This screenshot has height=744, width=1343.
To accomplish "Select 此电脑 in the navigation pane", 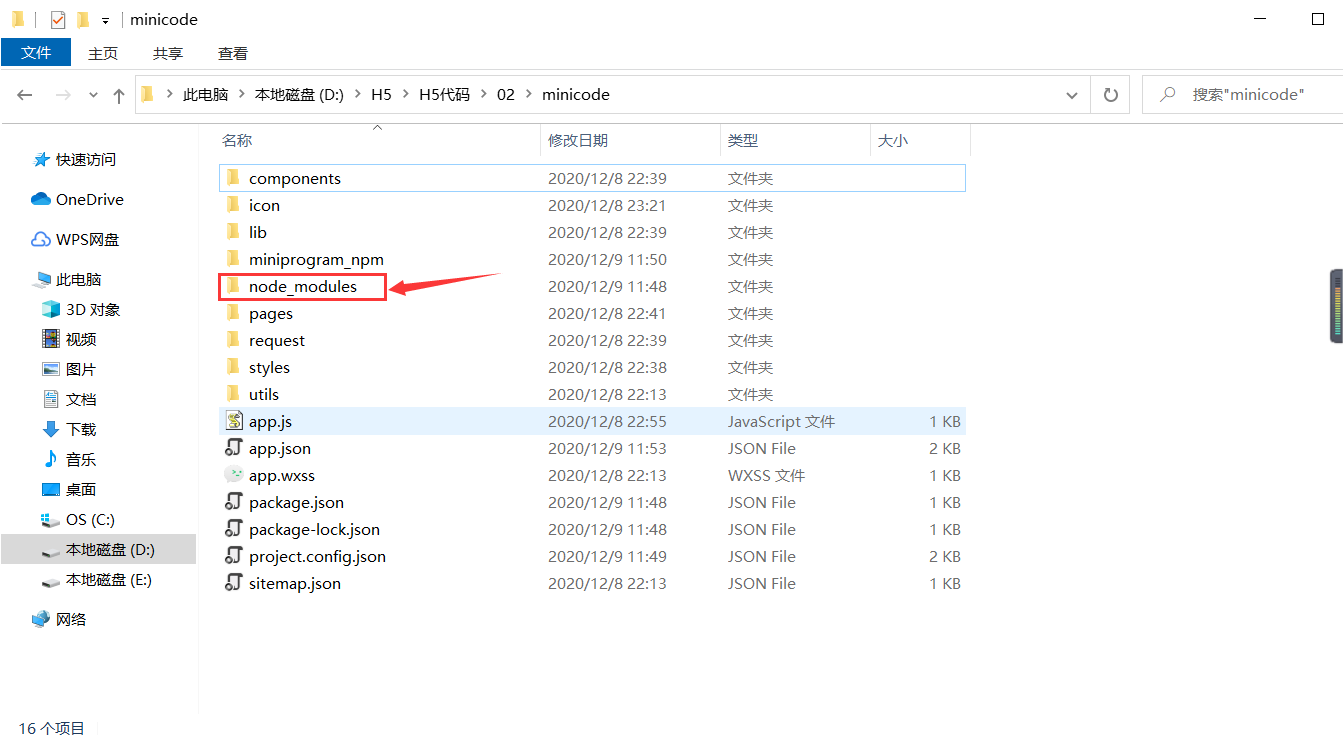I will (67, 279).
